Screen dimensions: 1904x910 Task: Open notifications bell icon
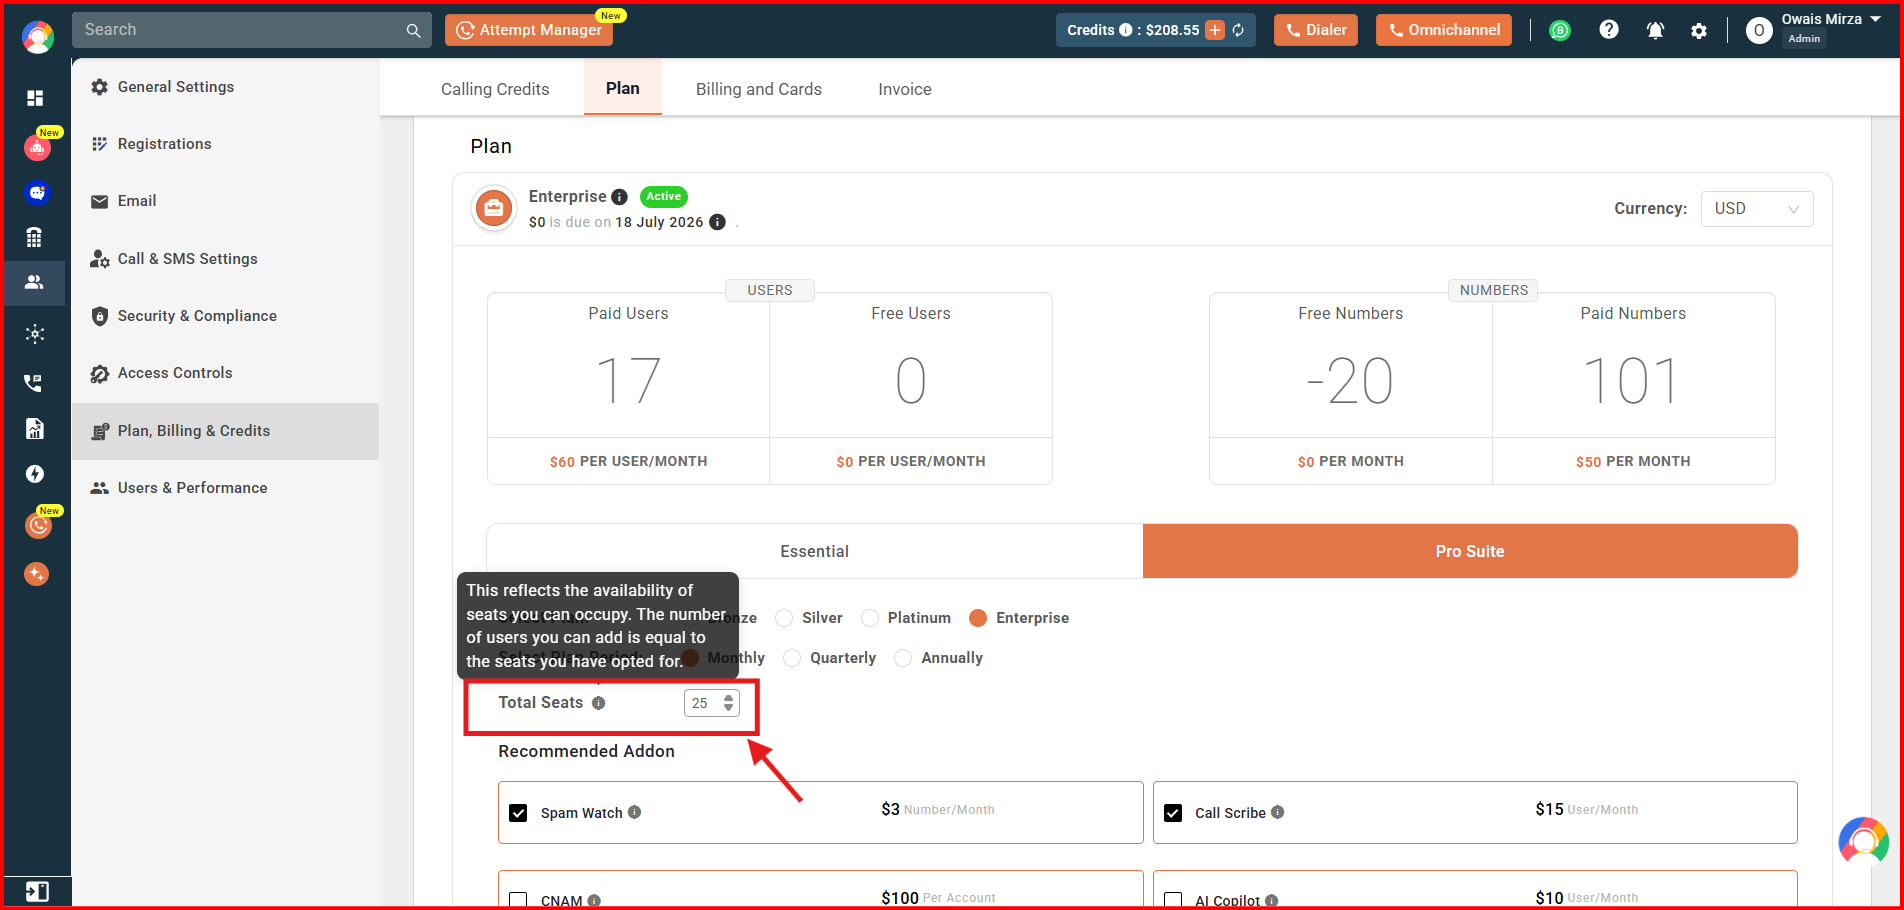[1655, 30]
